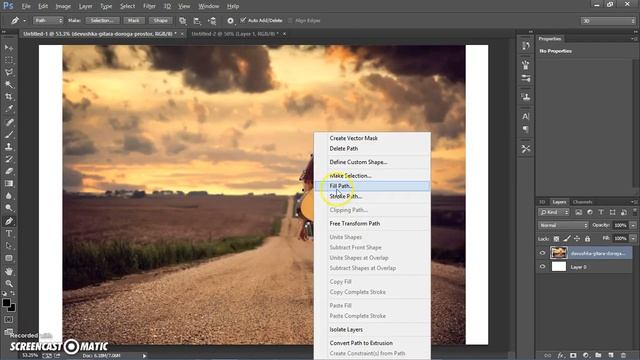The width and height of the screenshot is (640, 360).
Task: Open path operations icon in options bar
Action: pos(182,20)
